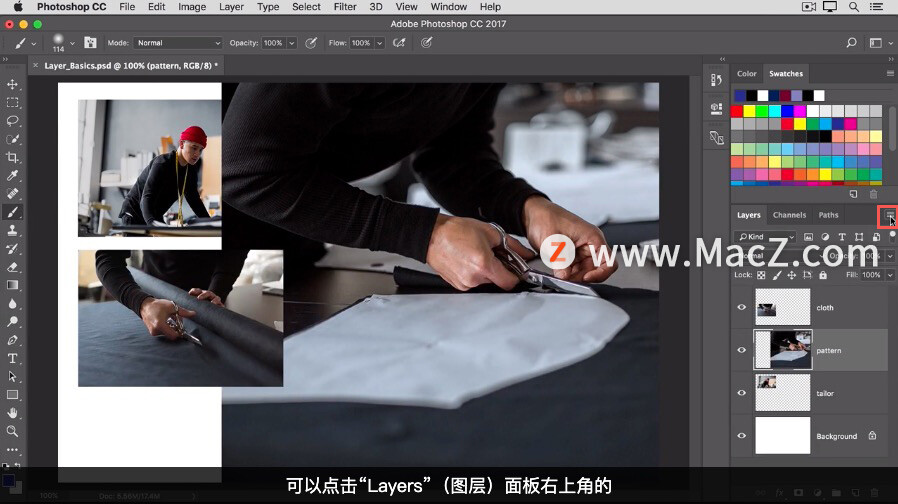The image size is (898, 504).
Task: Select the Rectangular Marquee tool
Action: pyautogui.click(x=12, y=103)
